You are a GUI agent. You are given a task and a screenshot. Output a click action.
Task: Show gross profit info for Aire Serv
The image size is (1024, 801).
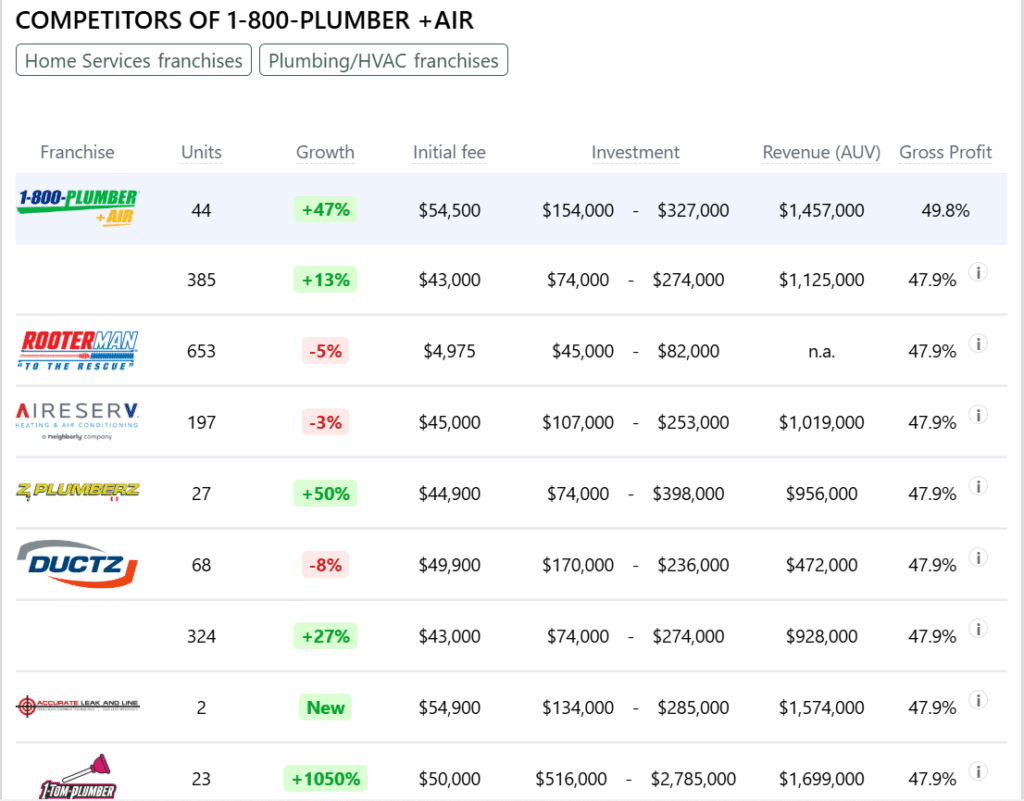pyautogui.click(x=978, y=415)
